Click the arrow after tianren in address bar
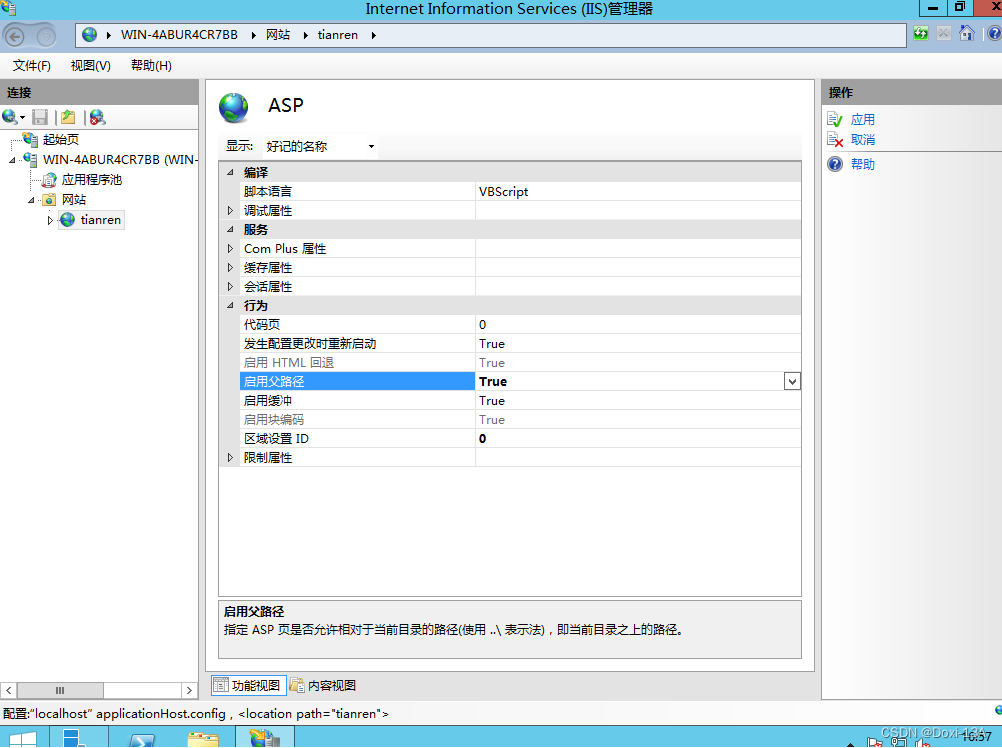This screenshot has height=748, width=1002. [373, 35]
